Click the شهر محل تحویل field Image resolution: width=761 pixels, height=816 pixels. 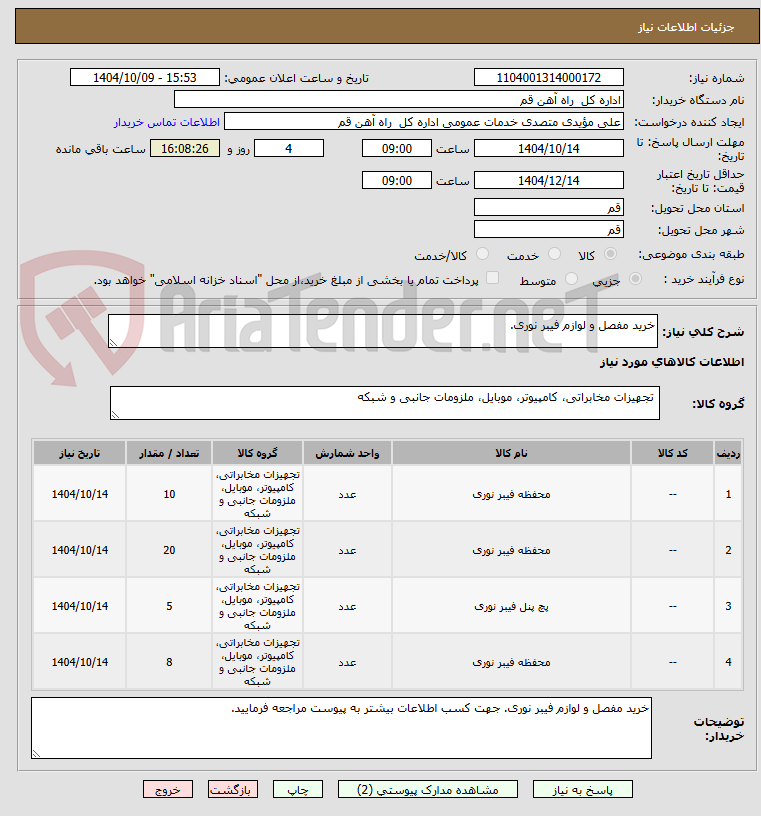(549, 230)
